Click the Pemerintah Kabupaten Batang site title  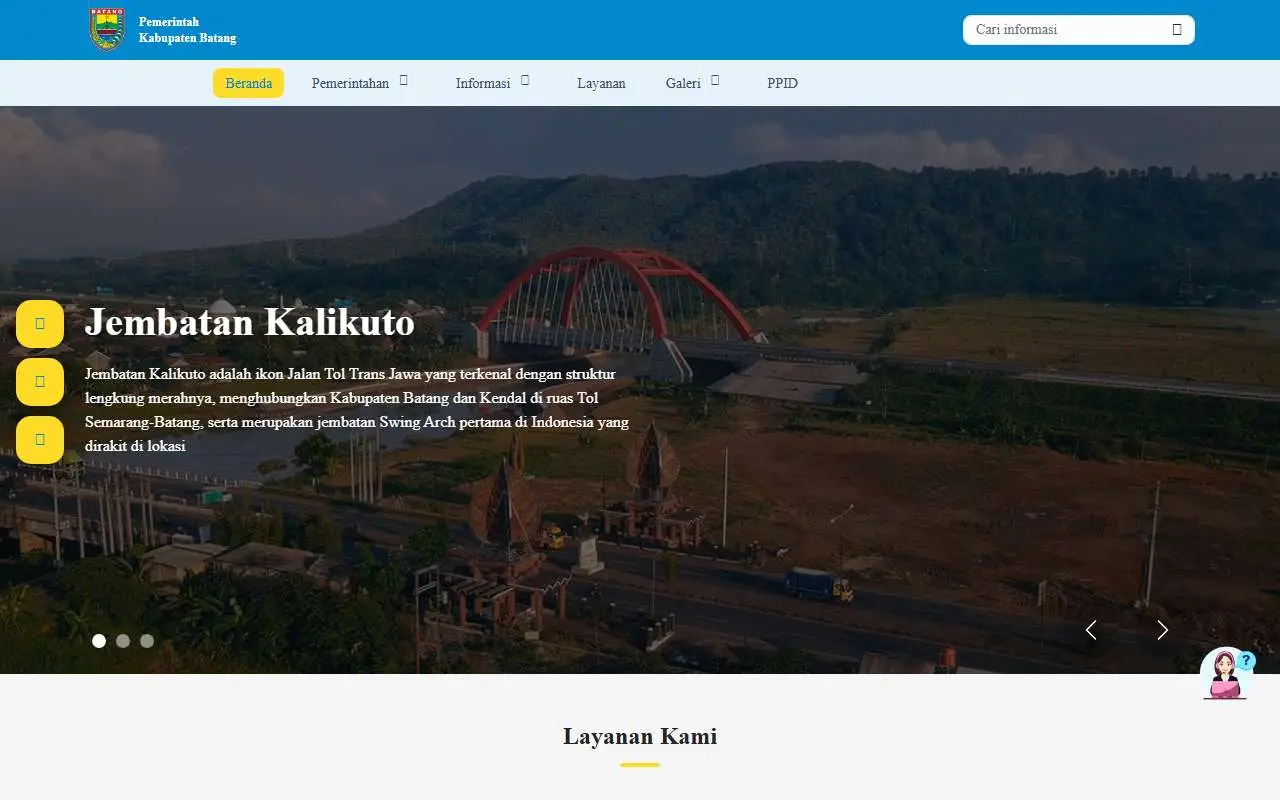click(x=187, y=30)
